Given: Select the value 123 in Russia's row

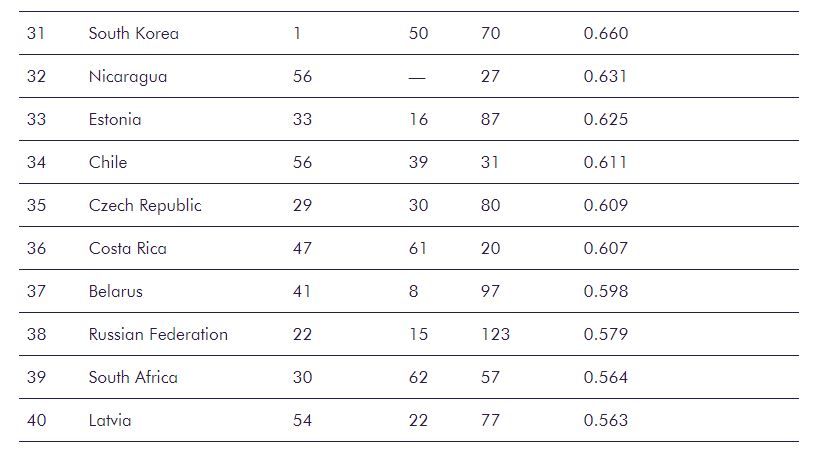Looking at the screenshot, I should coord(495,334).
